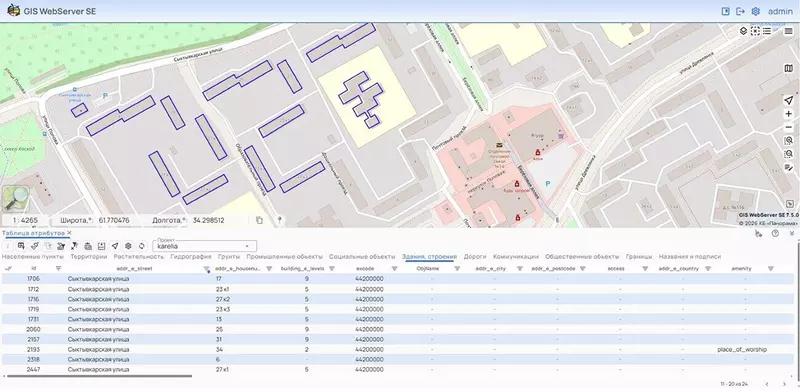800x392 pixels.
Task: Open the settings gear in header
Action: (756, 11)
